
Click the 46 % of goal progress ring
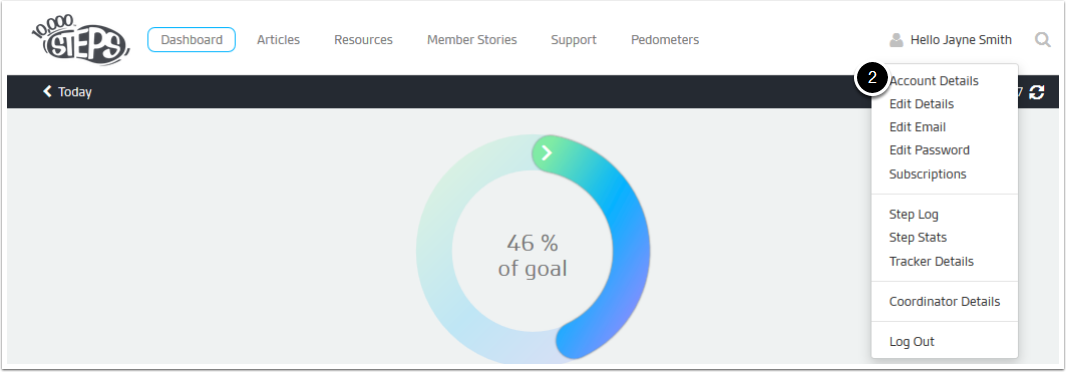click(x=532, y=247)
